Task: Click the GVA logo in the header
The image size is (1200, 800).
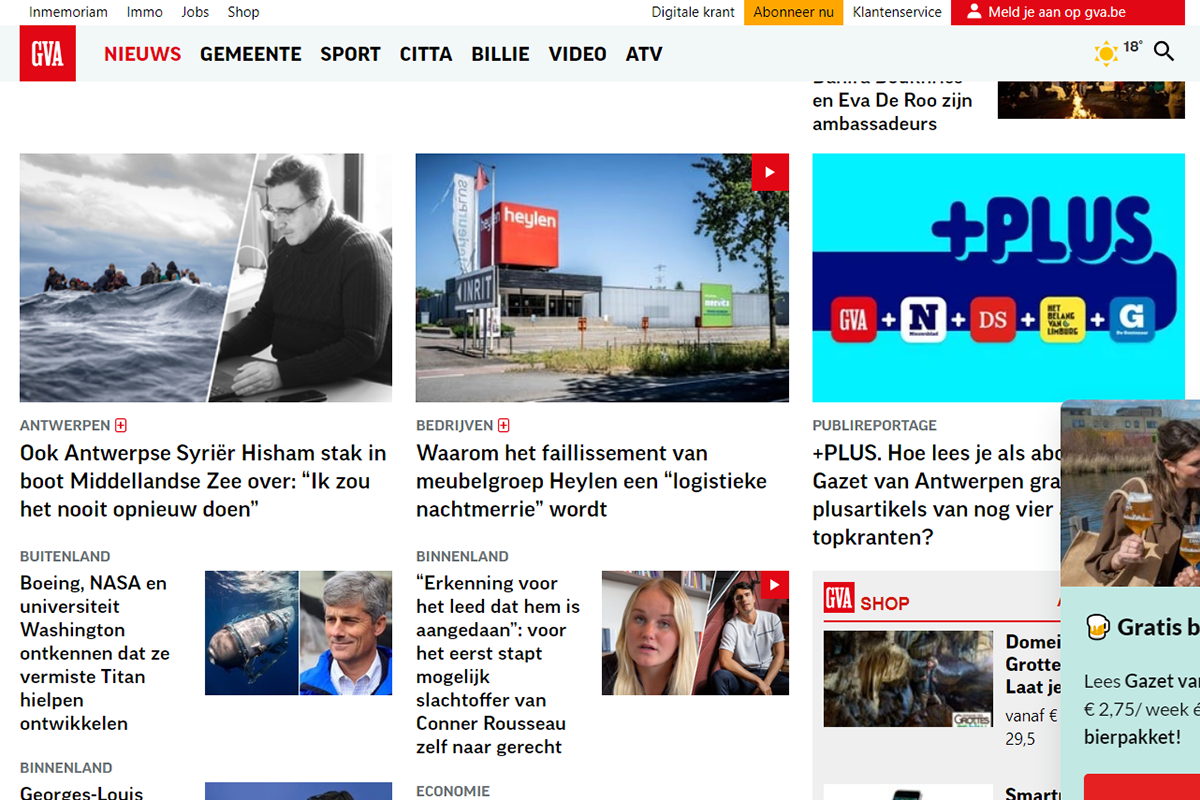Action: click(48, 53)
